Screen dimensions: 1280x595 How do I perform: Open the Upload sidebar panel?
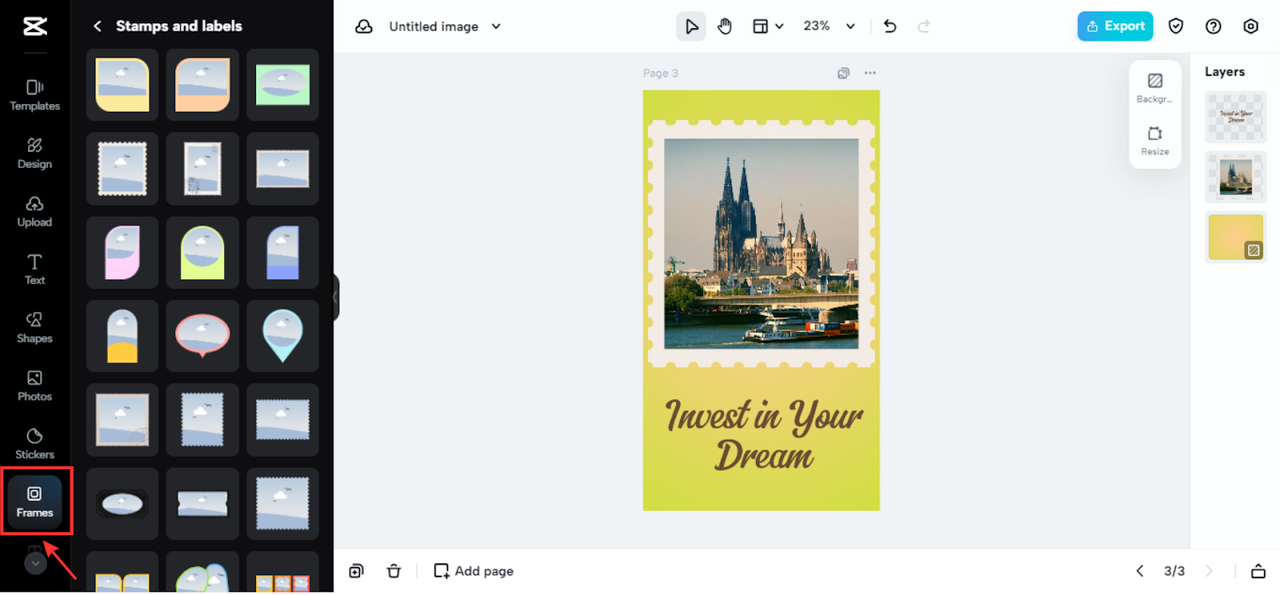pyautogui.click(x=34, y=211)
